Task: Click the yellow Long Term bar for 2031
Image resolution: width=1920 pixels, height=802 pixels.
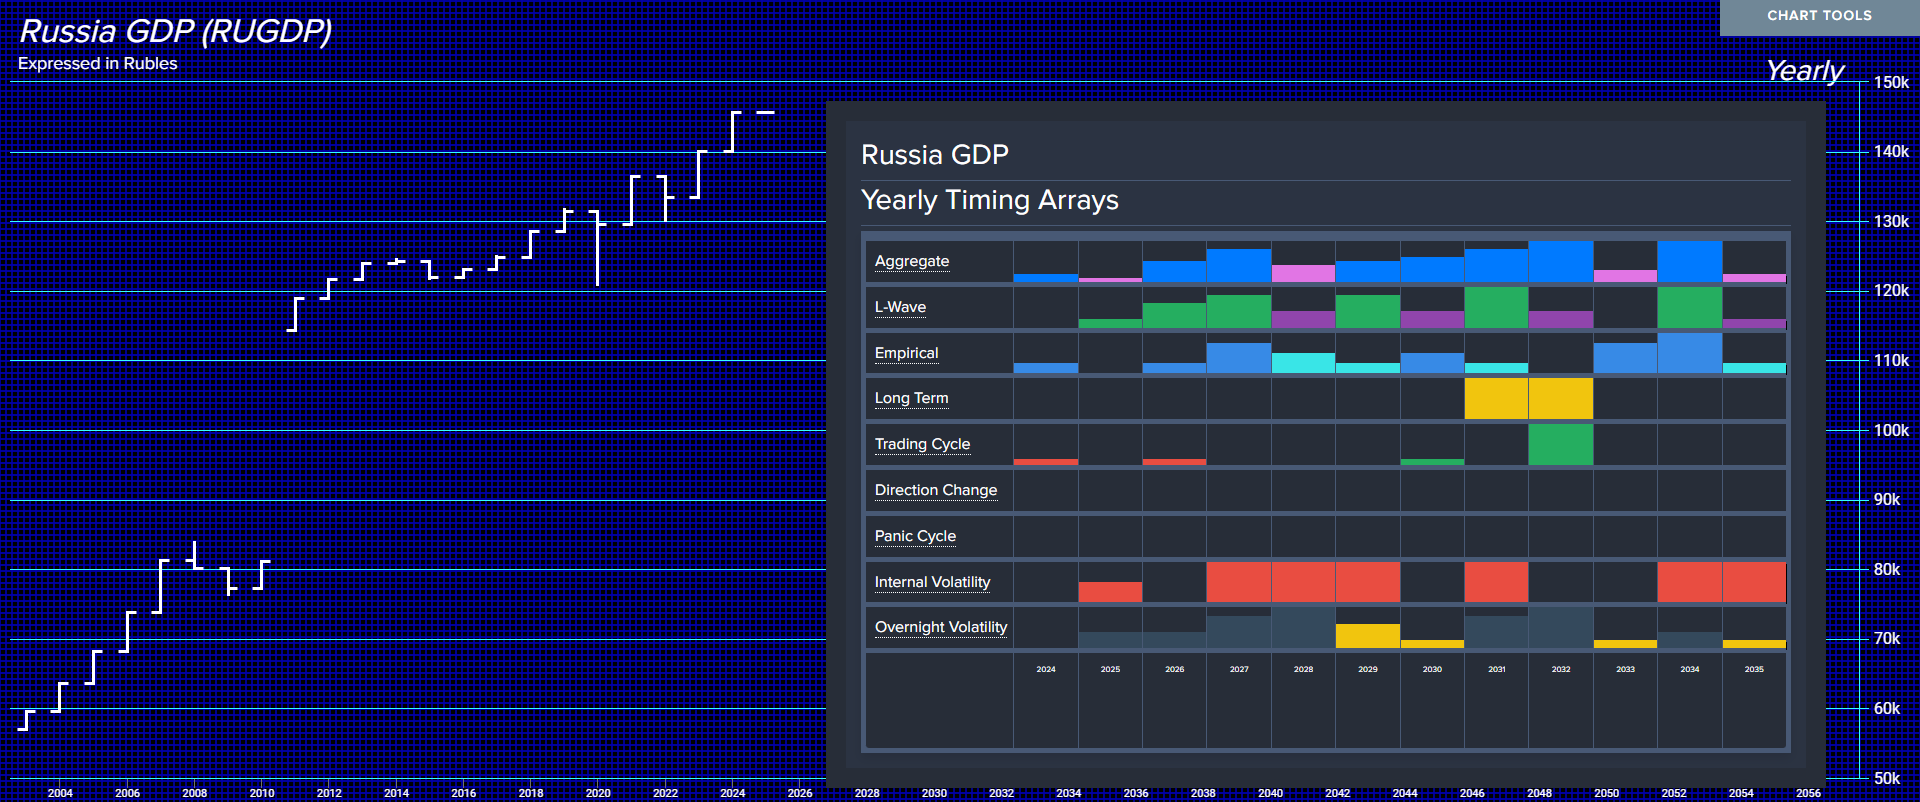Action: click(x=1496, y=398)
